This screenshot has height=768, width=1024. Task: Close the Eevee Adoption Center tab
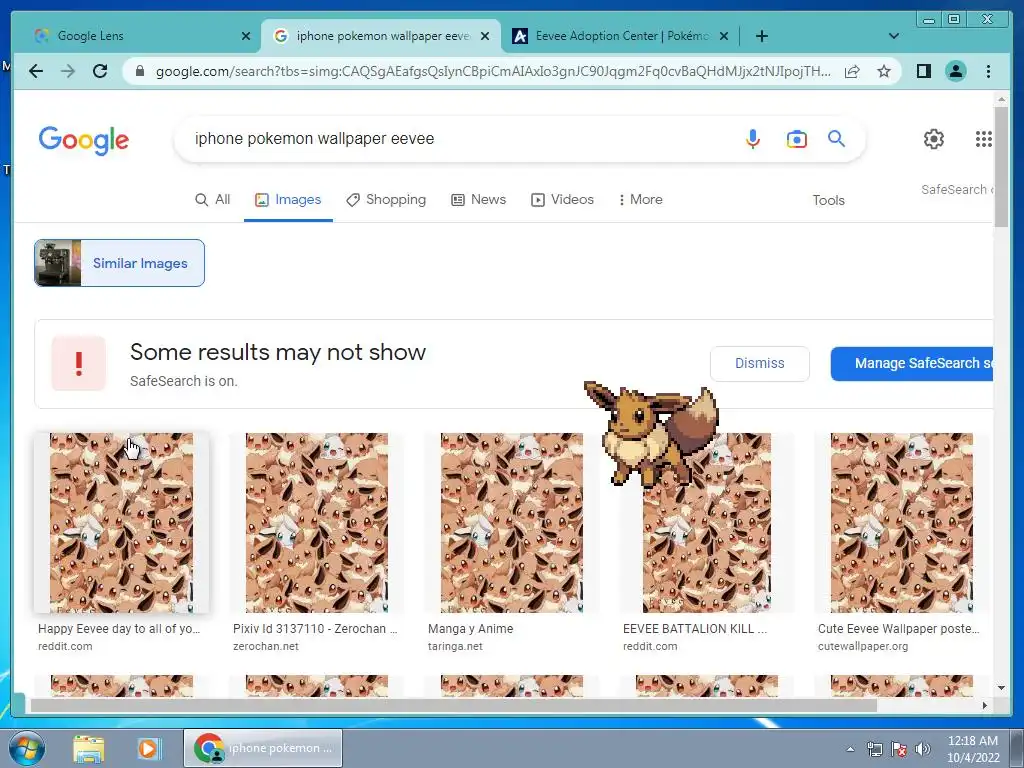point(724,36)
